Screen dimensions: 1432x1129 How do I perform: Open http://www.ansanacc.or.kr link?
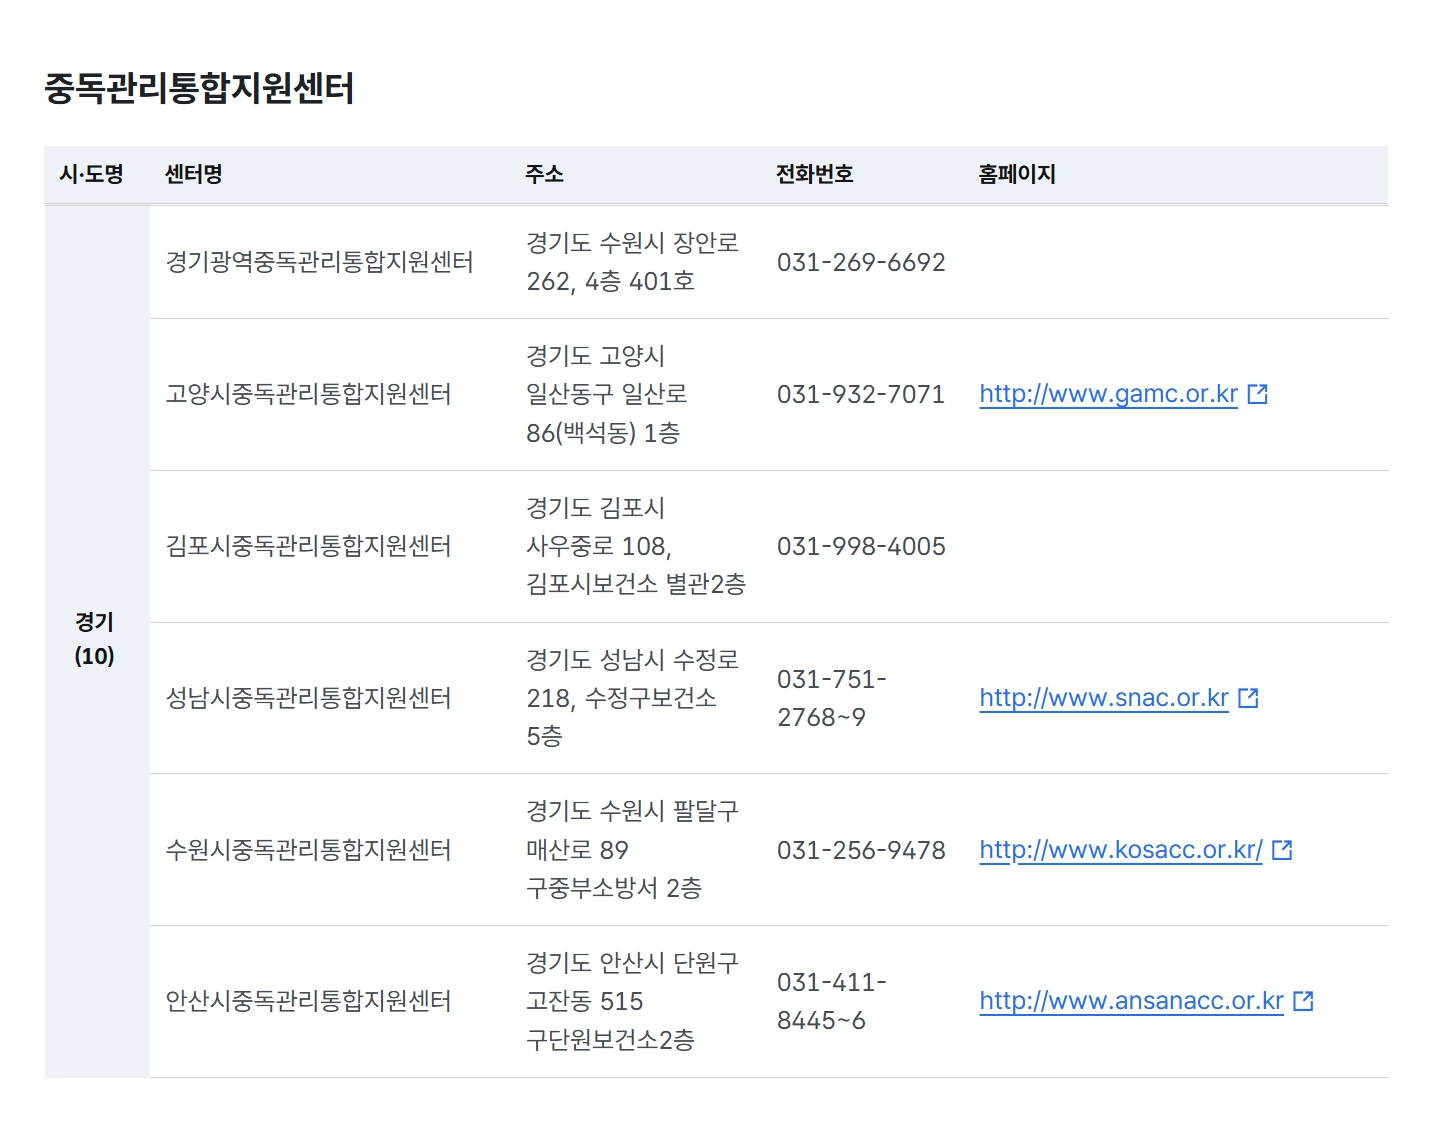coord(1131,1000)
